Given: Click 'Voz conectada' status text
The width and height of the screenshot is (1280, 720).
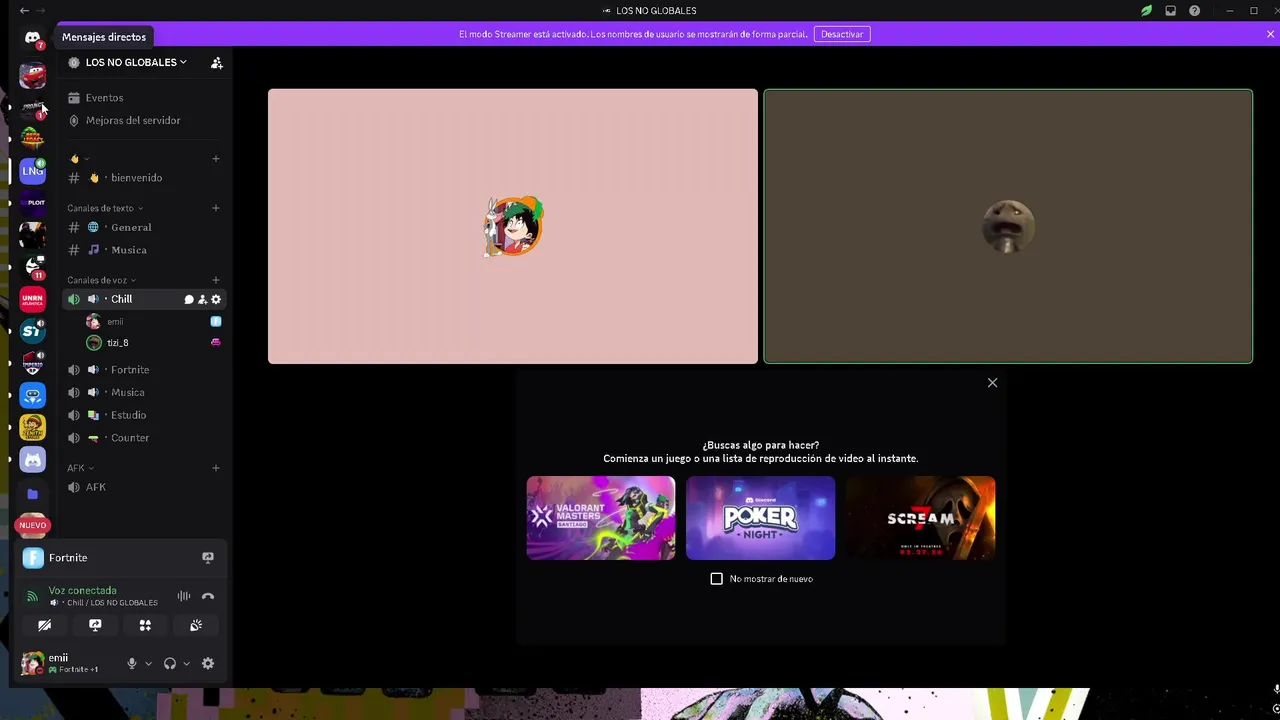Looking at the screenshot, I should click(83, 591).
